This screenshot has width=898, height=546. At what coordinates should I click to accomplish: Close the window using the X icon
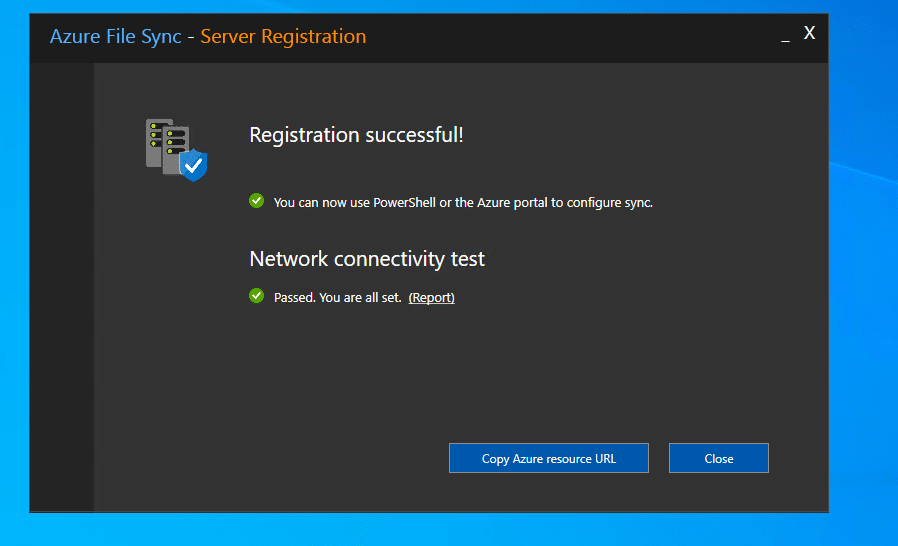(810, 33)
